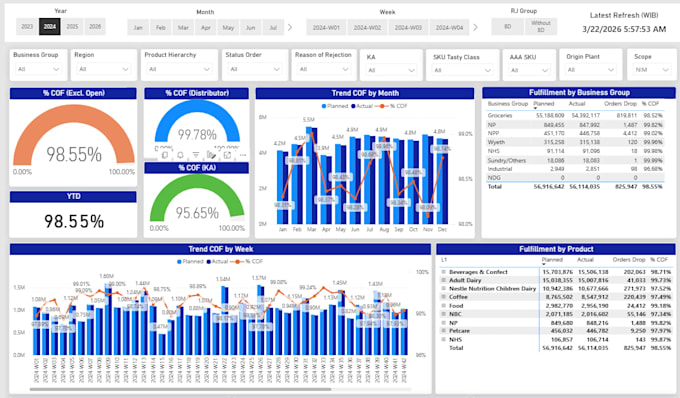Expand the Coffee product row
The image size is (680, 398).
point(444,297)
